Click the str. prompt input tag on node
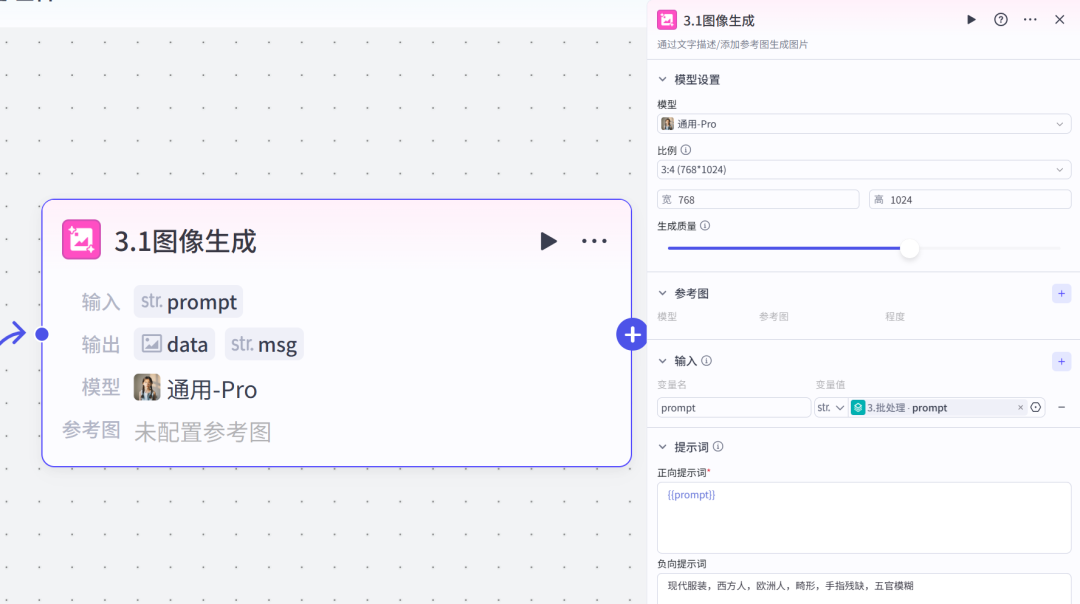 188,302
